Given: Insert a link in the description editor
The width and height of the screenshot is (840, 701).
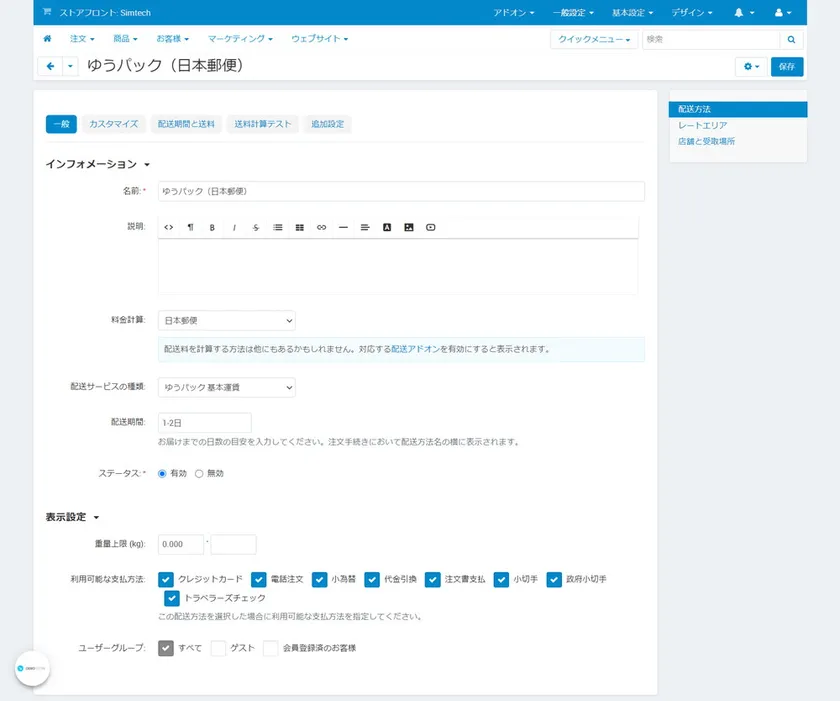Looking at the screenshot, I should 321,227.
